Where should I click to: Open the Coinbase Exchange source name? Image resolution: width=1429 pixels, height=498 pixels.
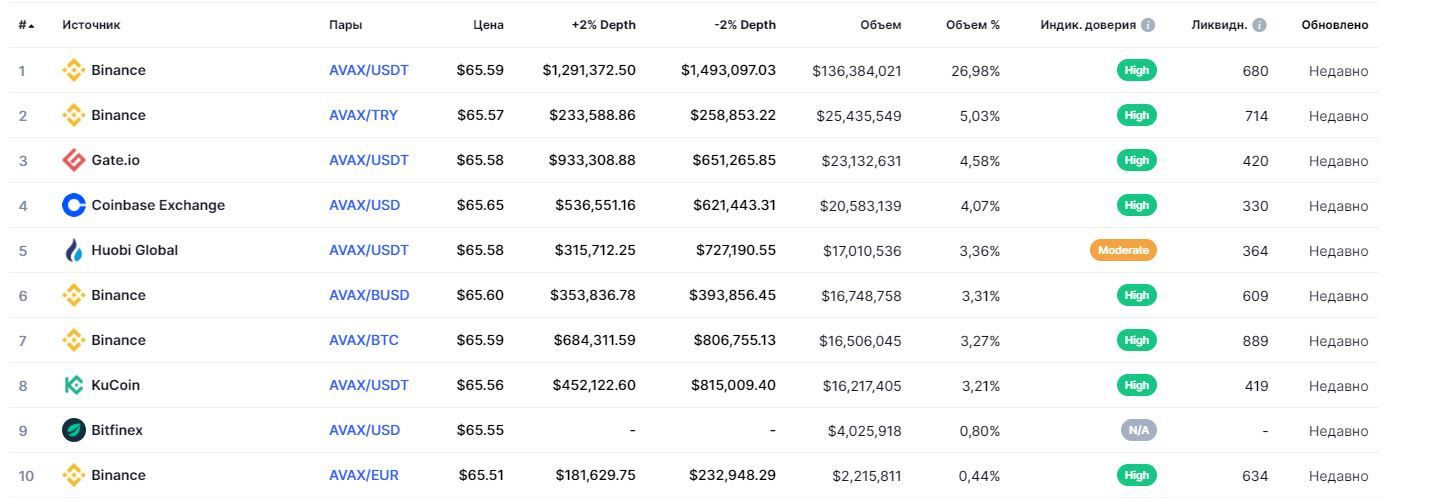tap(158, 205)
